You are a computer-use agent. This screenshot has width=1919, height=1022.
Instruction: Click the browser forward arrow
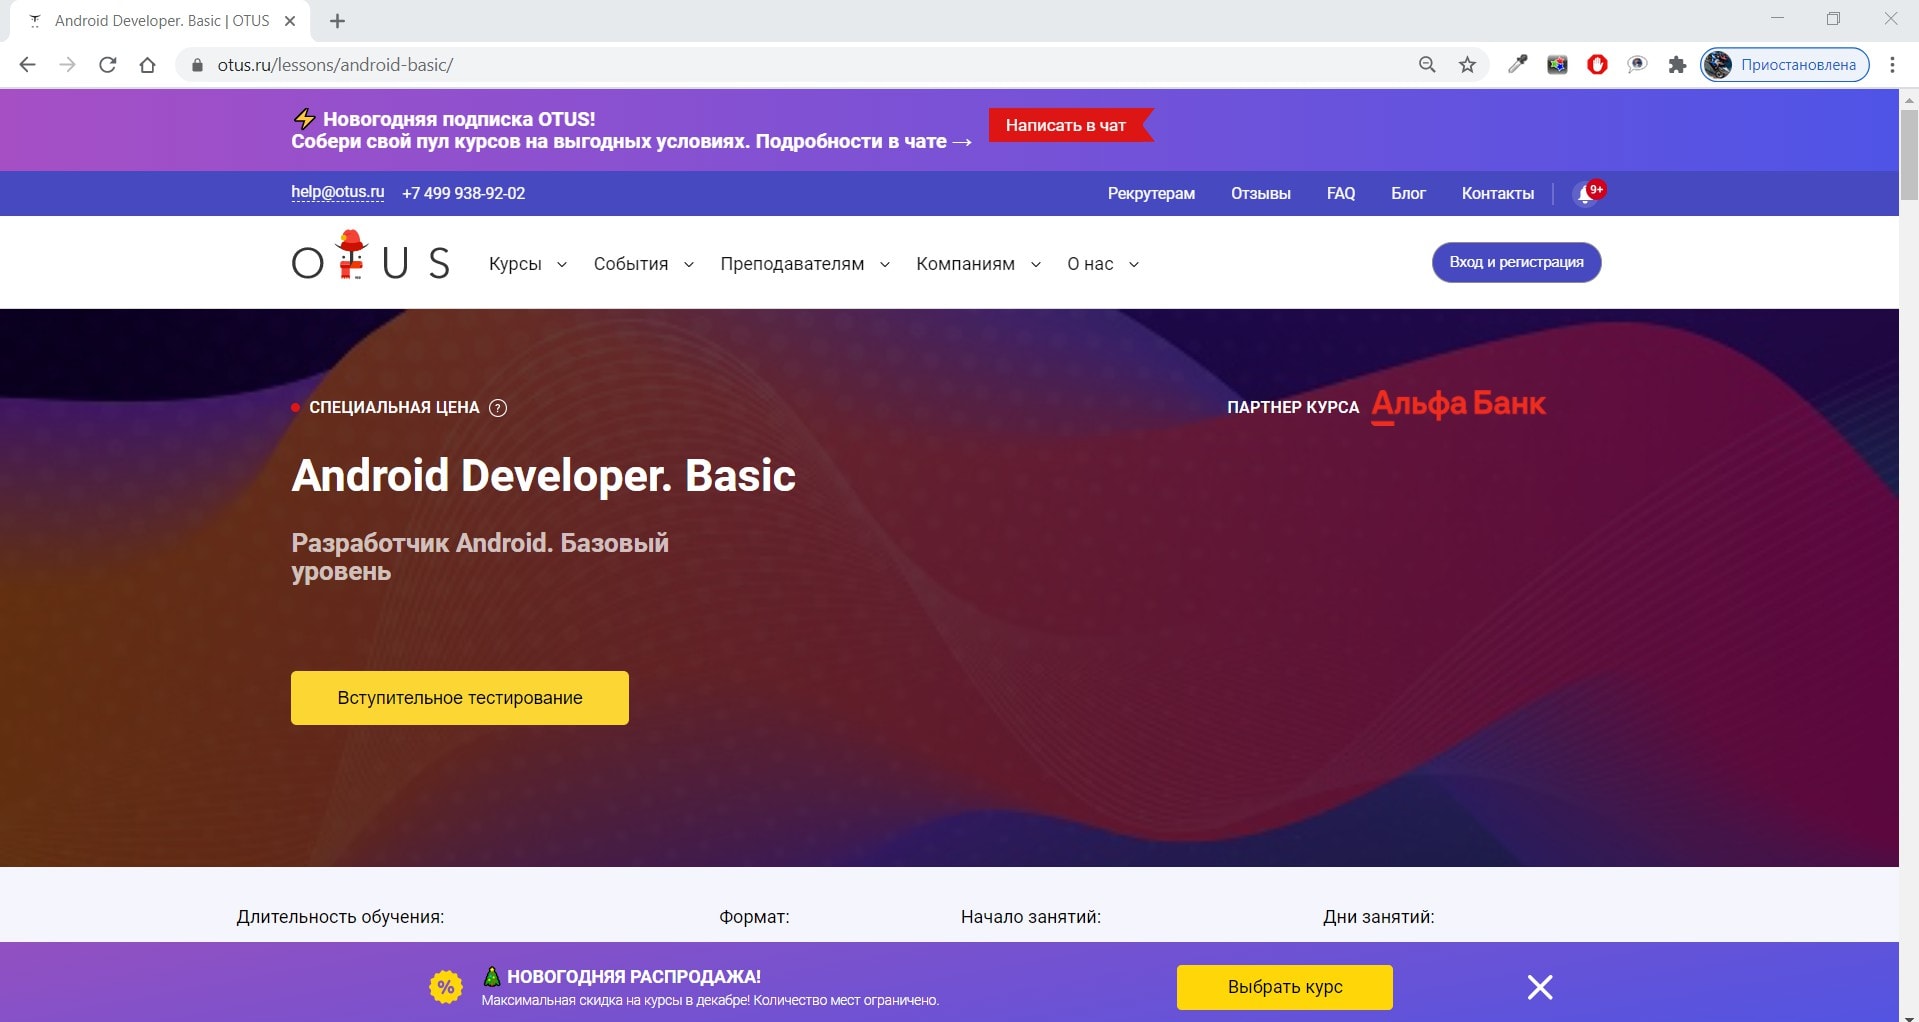[x=67, y=65]
